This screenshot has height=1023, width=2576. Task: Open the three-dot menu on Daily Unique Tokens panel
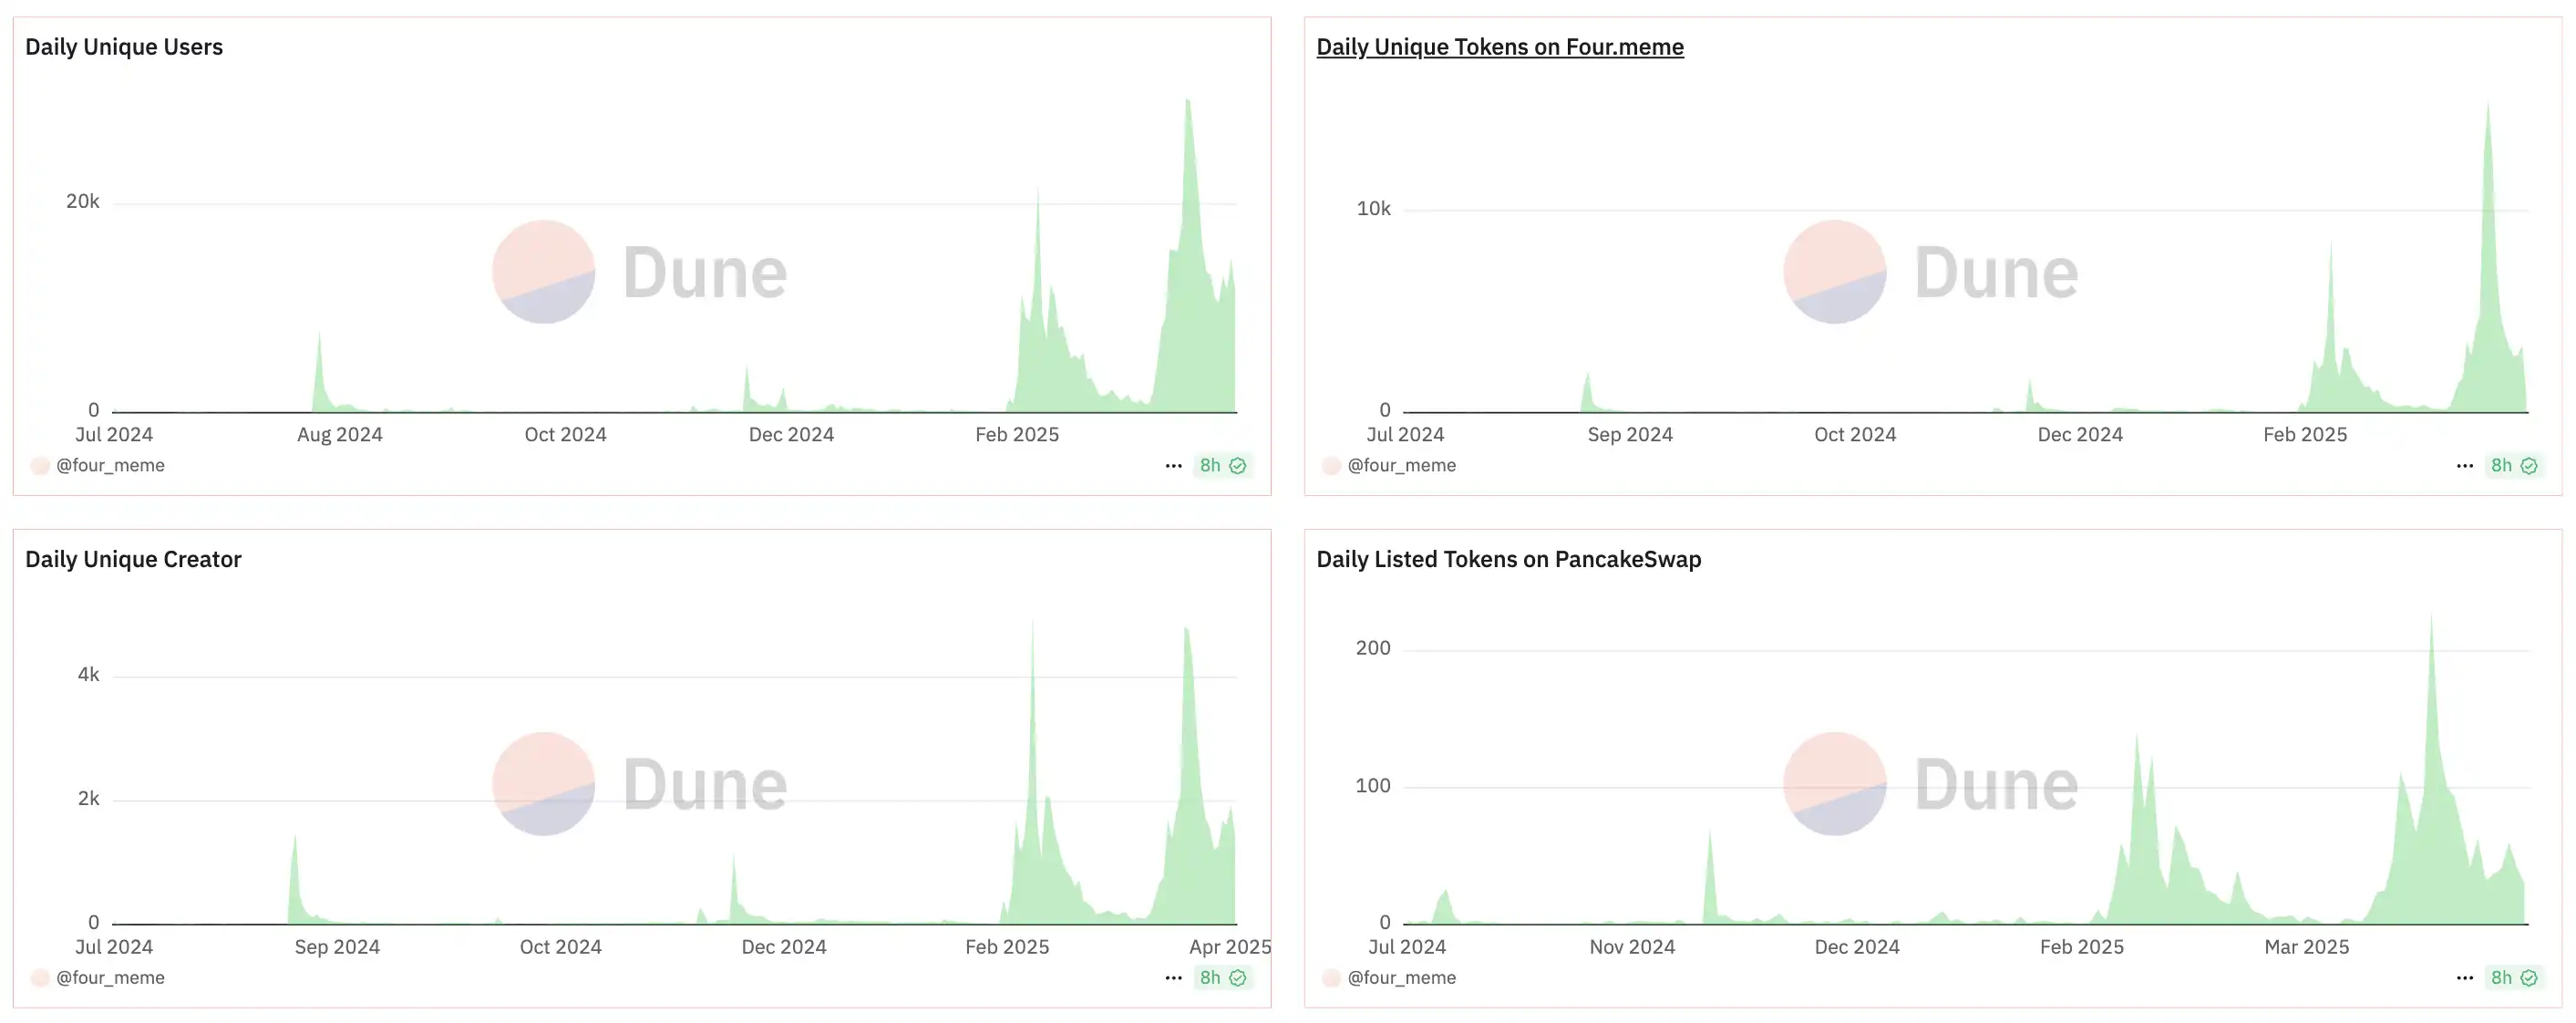click(x=2464, y=465)
